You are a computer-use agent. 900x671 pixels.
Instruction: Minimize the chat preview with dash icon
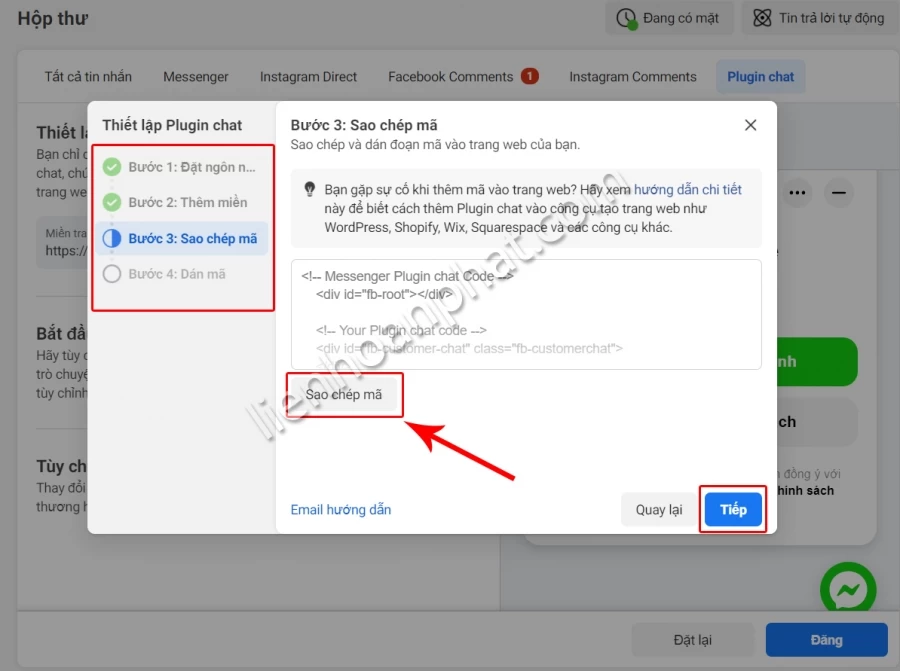[x=839, y=193]
